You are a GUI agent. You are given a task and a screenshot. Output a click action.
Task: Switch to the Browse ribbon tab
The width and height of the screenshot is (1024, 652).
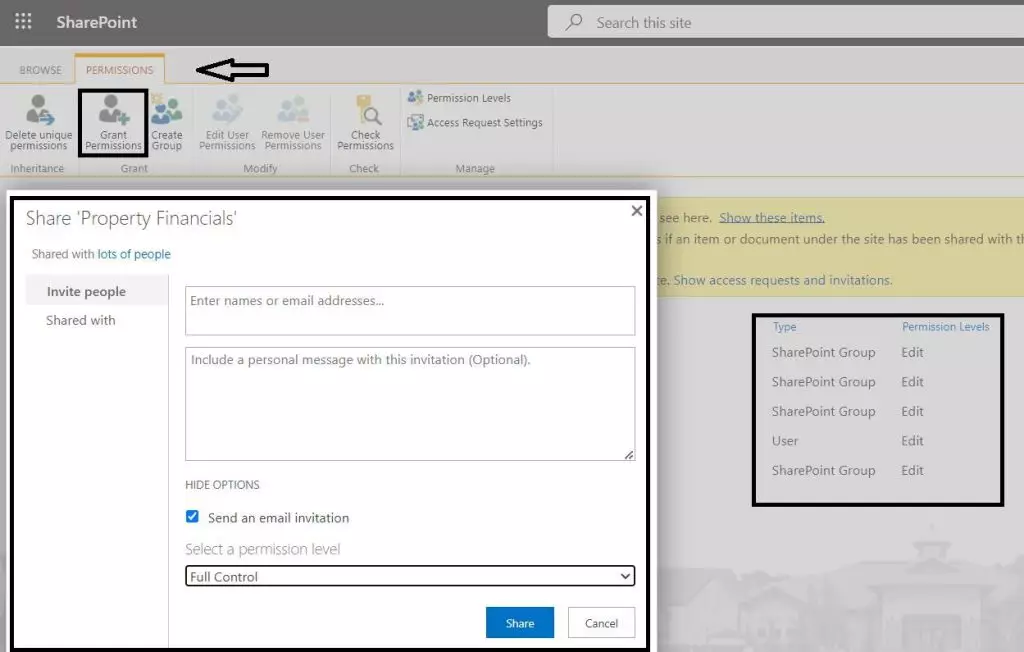(x=41, y=70)
